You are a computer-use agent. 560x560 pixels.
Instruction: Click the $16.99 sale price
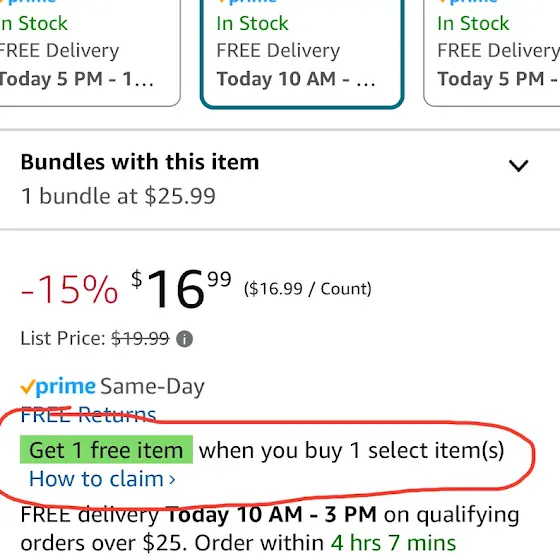point(181,288)
